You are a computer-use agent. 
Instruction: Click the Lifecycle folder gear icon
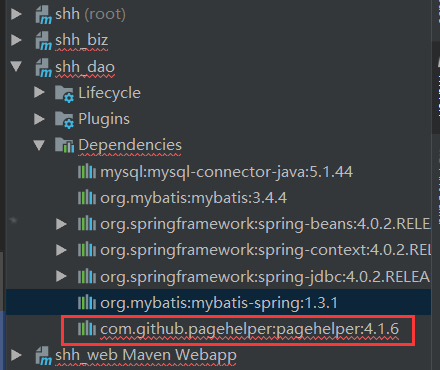click(64, 94)
